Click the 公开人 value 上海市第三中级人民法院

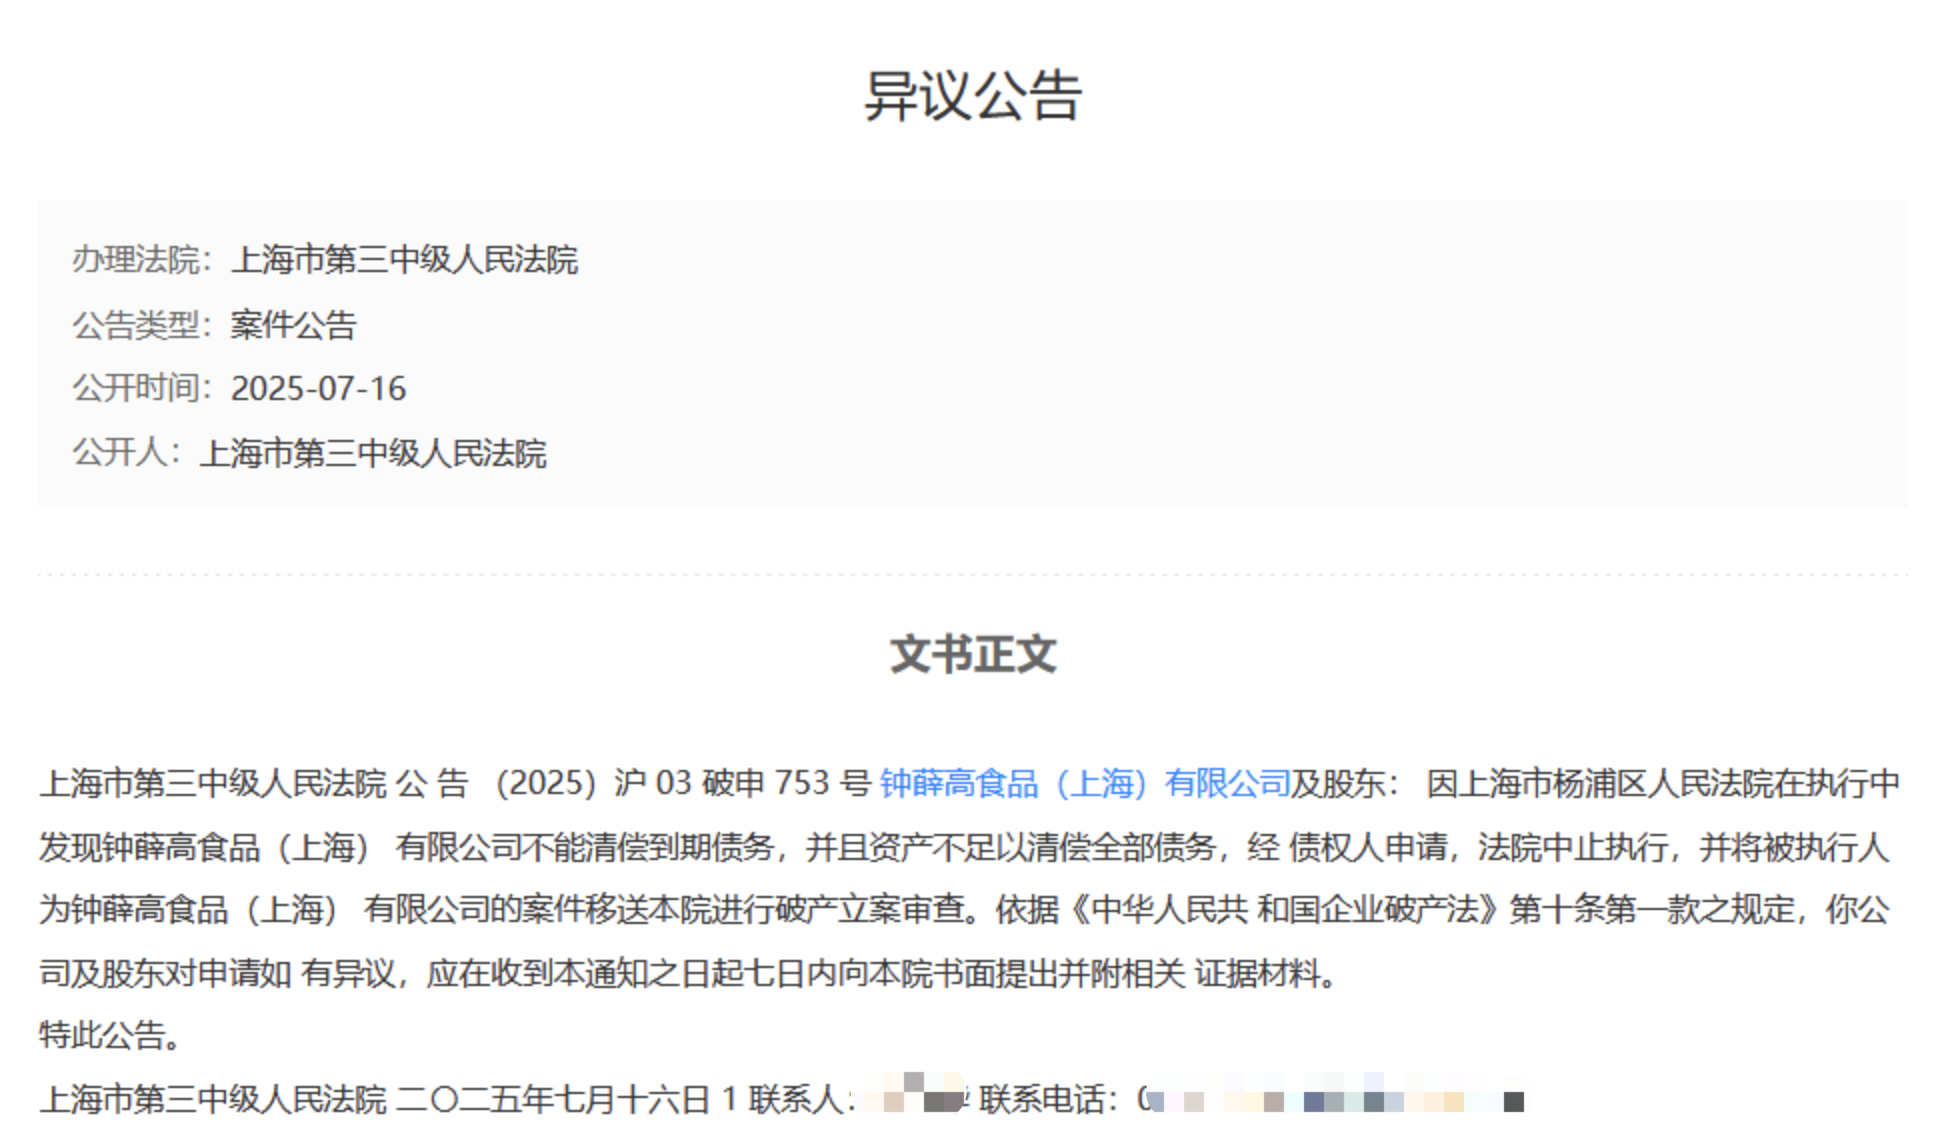tap(373, 454)
